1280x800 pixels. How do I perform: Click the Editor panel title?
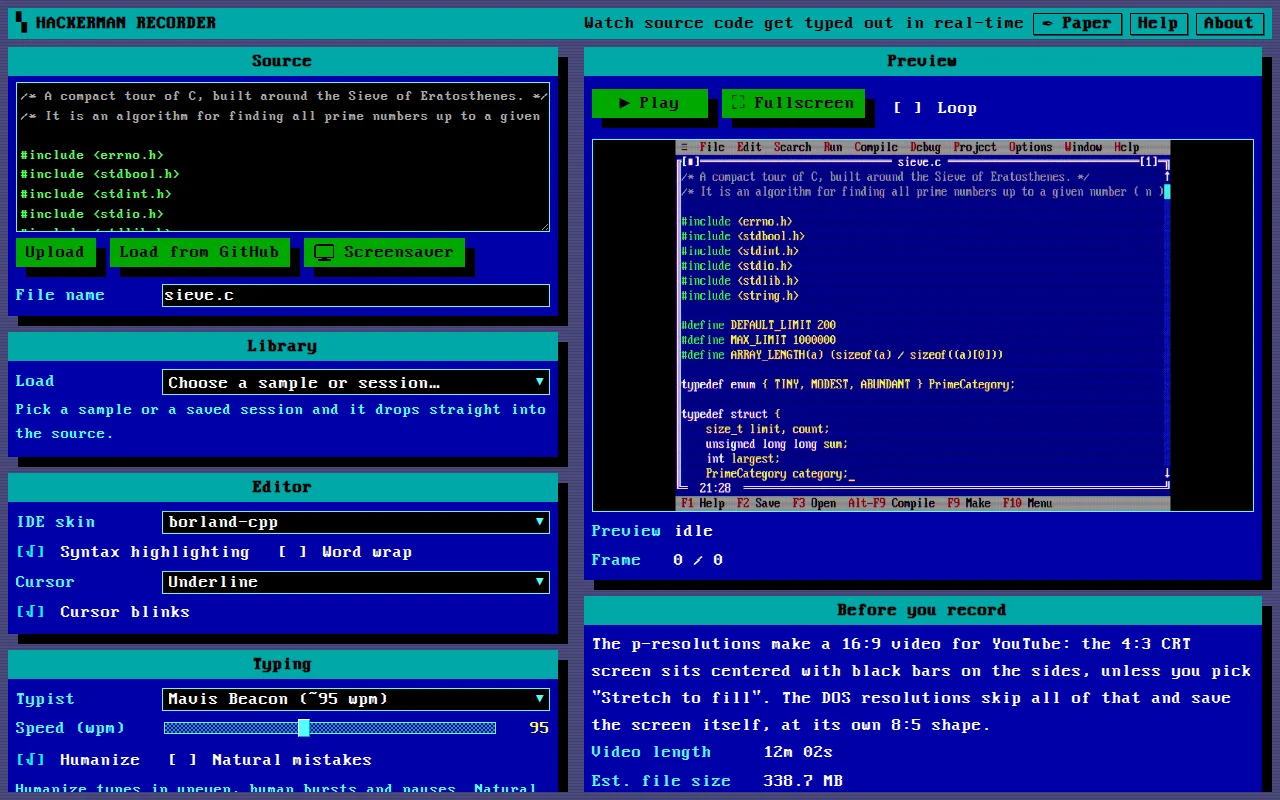(283, 487)
